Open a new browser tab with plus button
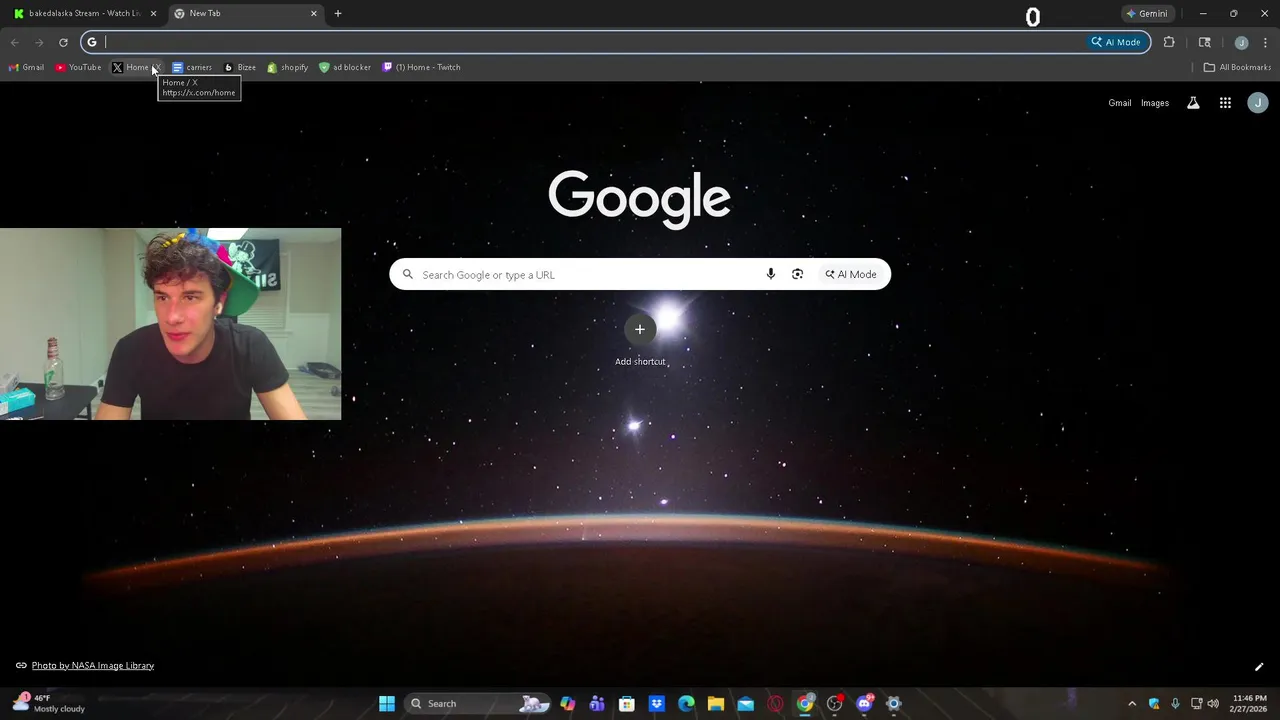Image resolution: width=1280 pixels, height=720 pixels. tap(338, 13)
